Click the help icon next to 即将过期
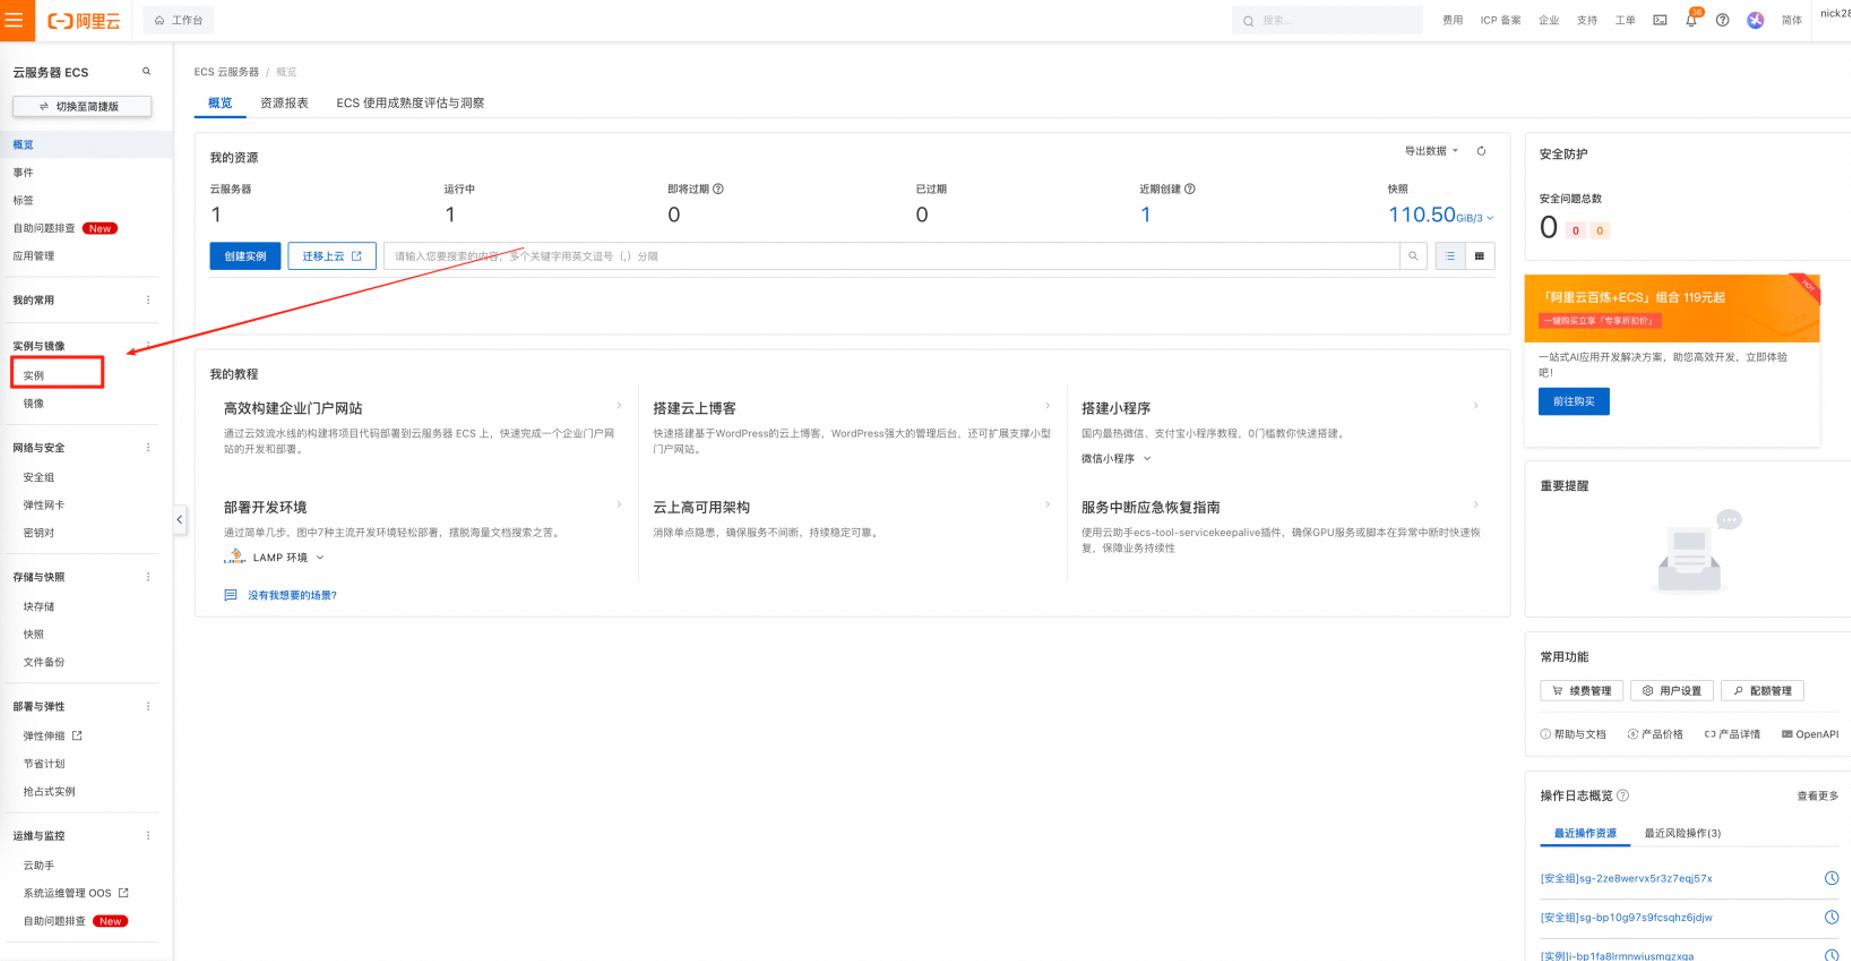This screenshot has width=1851, height=961. [x=718, y=189]
